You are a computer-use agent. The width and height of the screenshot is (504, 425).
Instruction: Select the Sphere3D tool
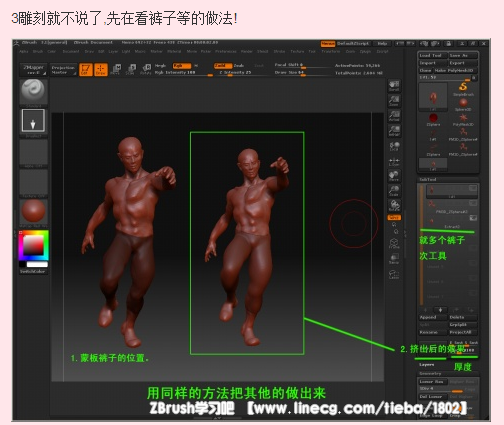(463, 104)
